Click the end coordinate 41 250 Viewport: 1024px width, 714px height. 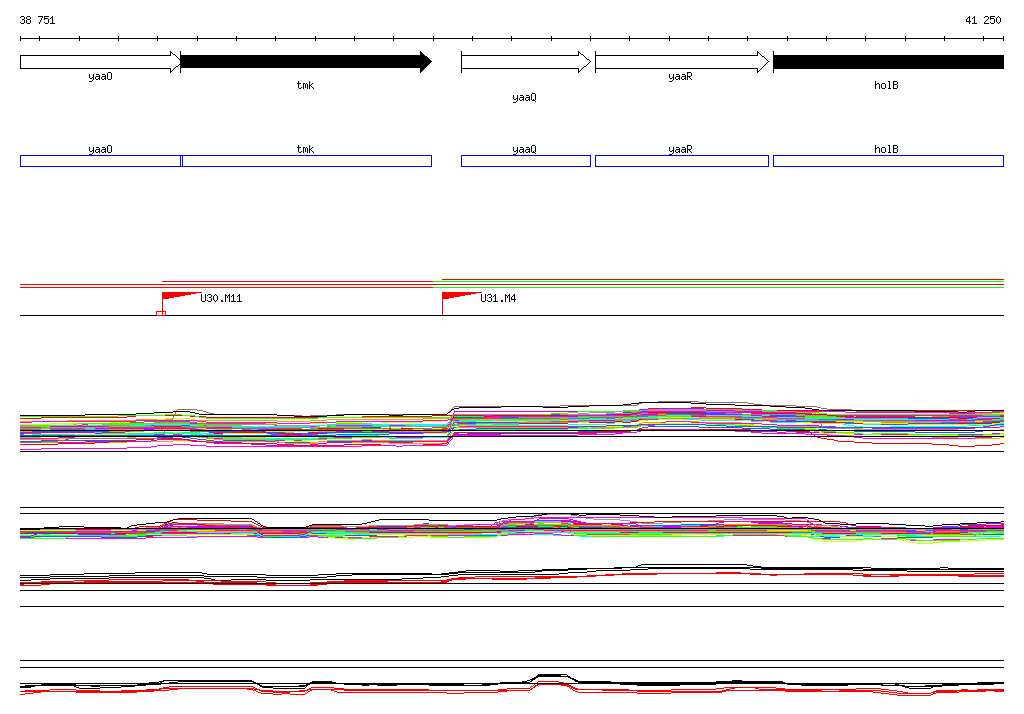point(983,20)
